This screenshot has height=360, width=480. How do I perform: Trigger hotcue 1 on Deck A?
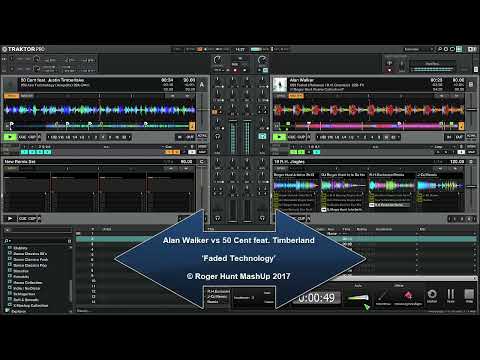click(24, 152)
